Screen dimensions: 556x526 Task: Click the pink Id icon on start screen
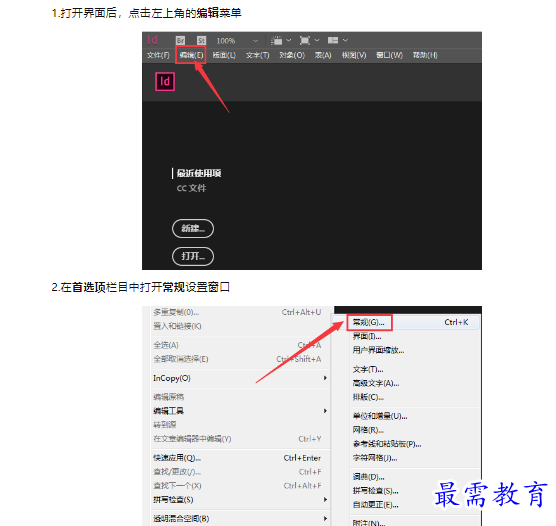click(x=165, y=82)
